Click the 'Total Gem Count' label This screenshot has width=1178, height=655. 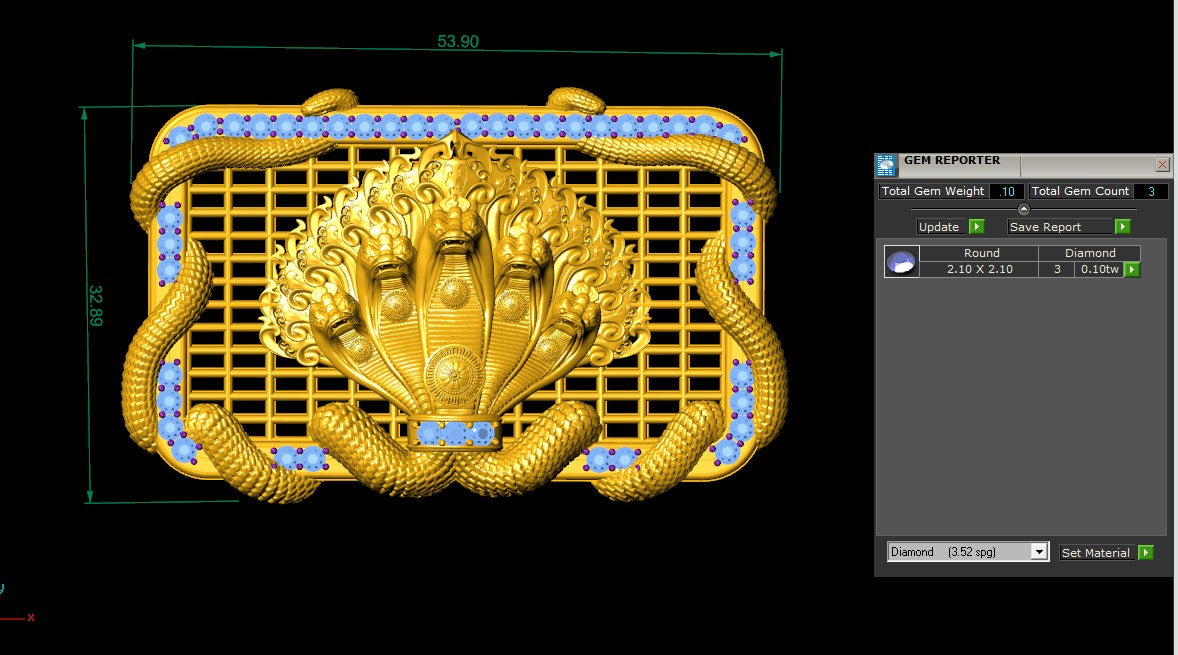pyautogui.click(x=1080, y=192)
